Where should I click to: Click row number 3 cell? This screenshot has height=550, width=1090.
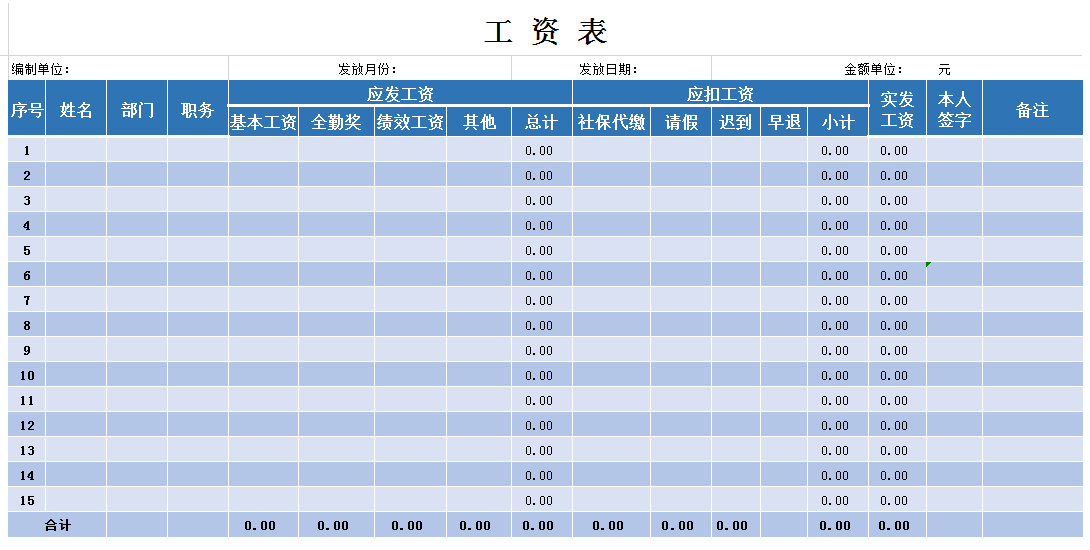pyautogui.click(x=26, y=200)
